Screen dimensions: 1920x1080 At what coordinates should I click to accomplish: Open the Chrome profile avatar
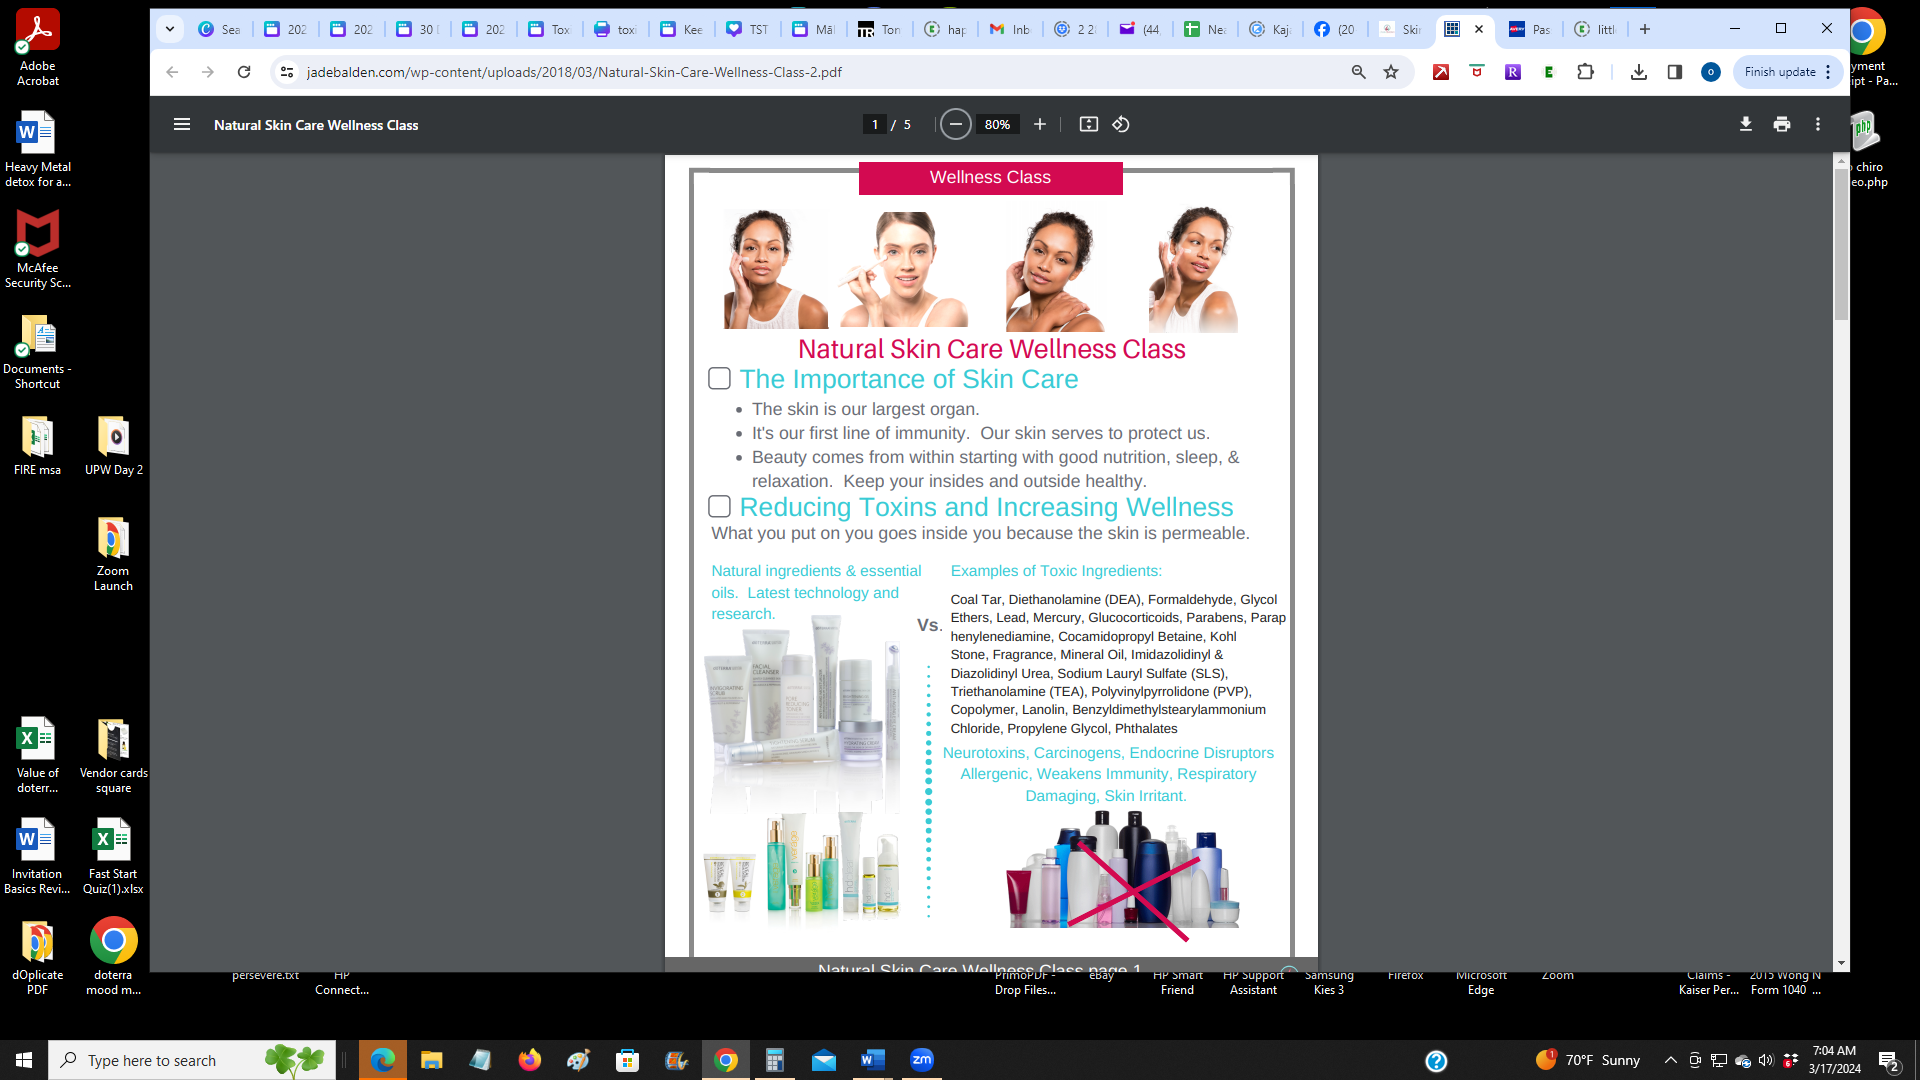pyautogui.click(x=1710, y=72)
